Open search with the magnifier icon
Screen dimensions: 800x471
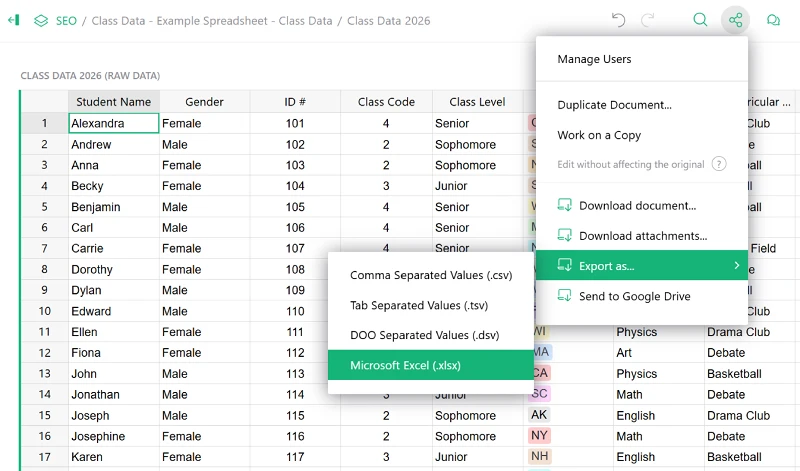(x=700, y=20)
